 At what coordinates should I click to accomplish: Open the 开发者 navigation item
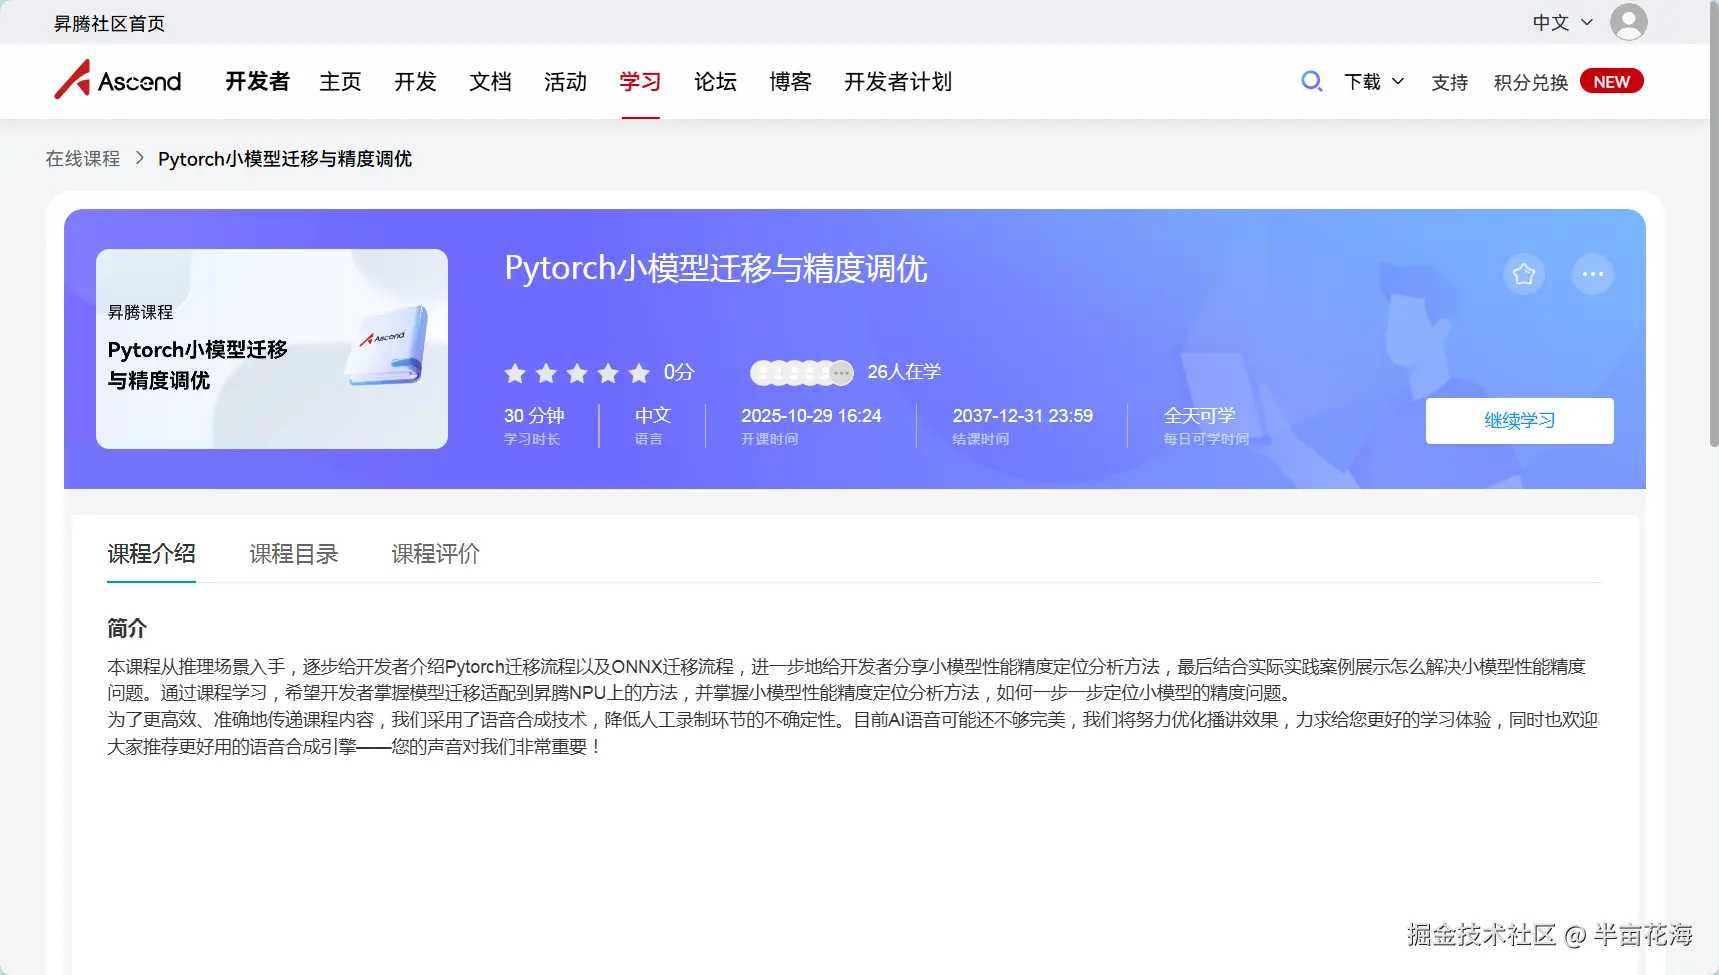point(257,81)
